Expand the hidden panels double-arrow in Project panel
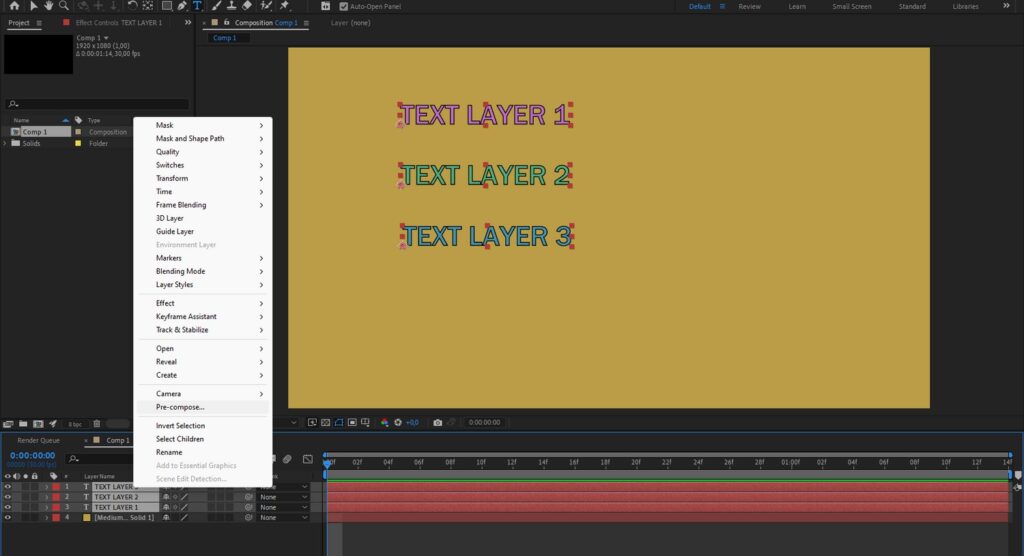The height and width of the screenshot is (556, 1024). (188, 23)
